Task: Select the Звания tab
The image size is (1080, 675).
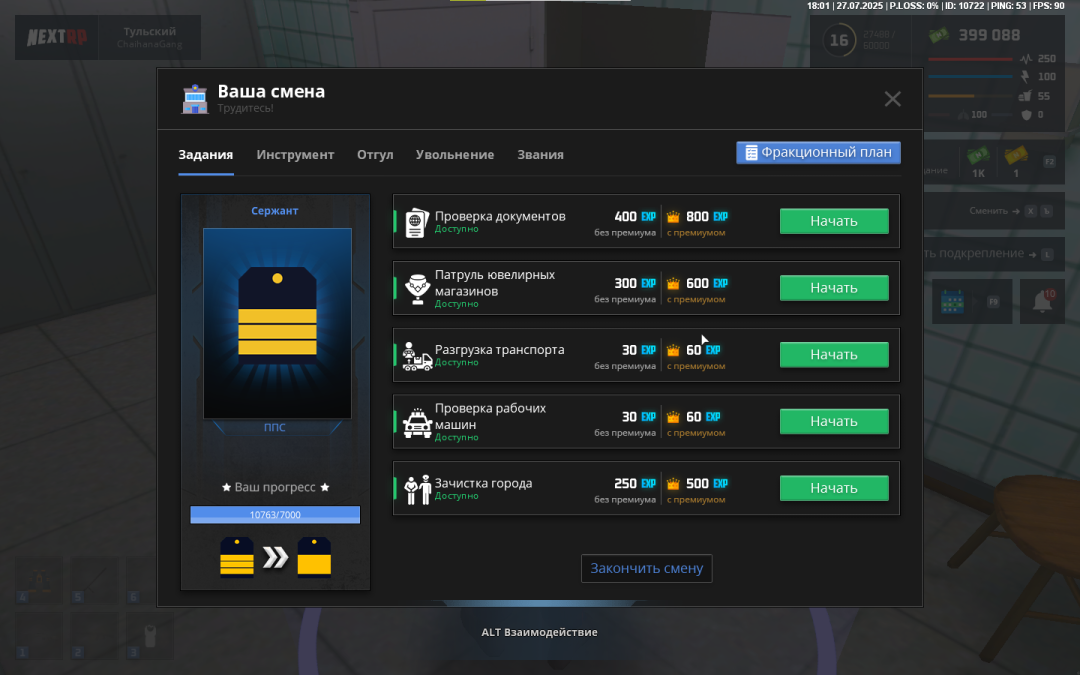Action: pos(540,155)
